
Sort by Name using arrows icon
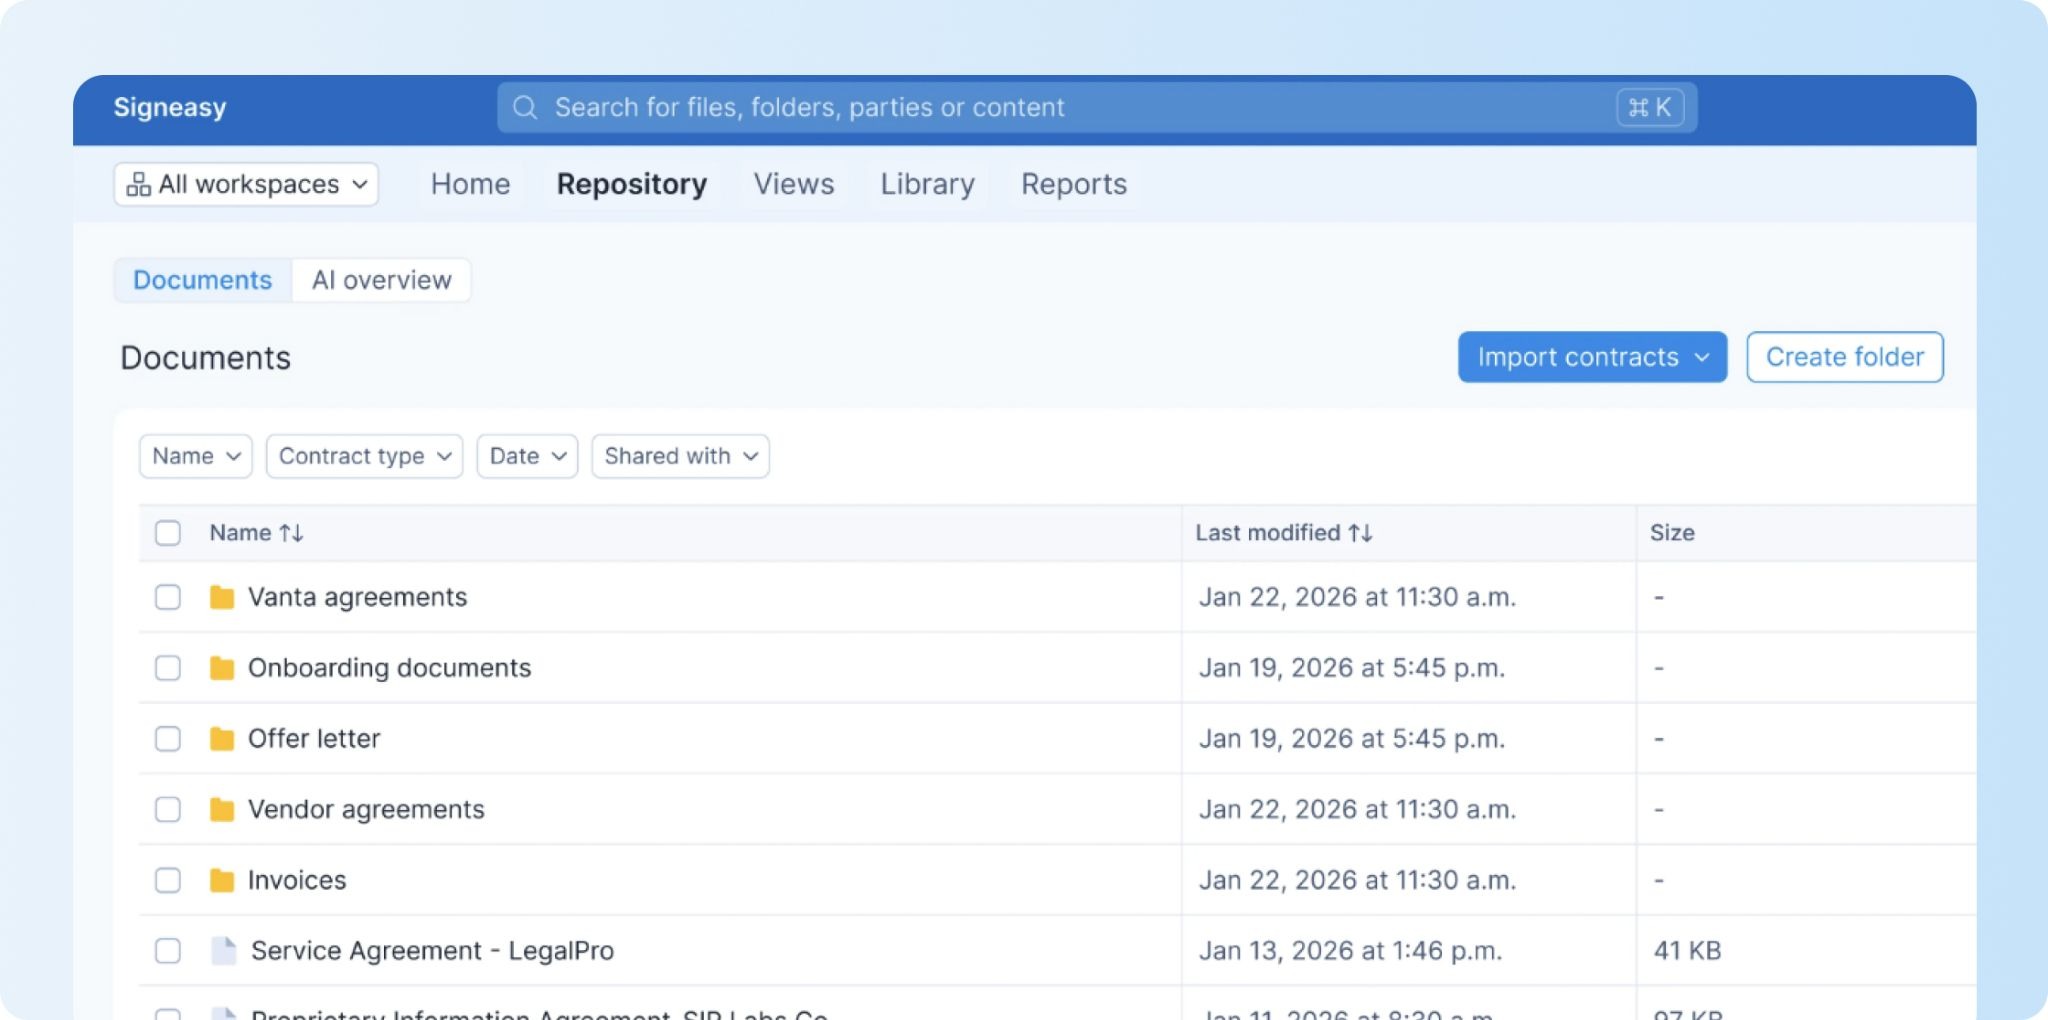(291, 533)
